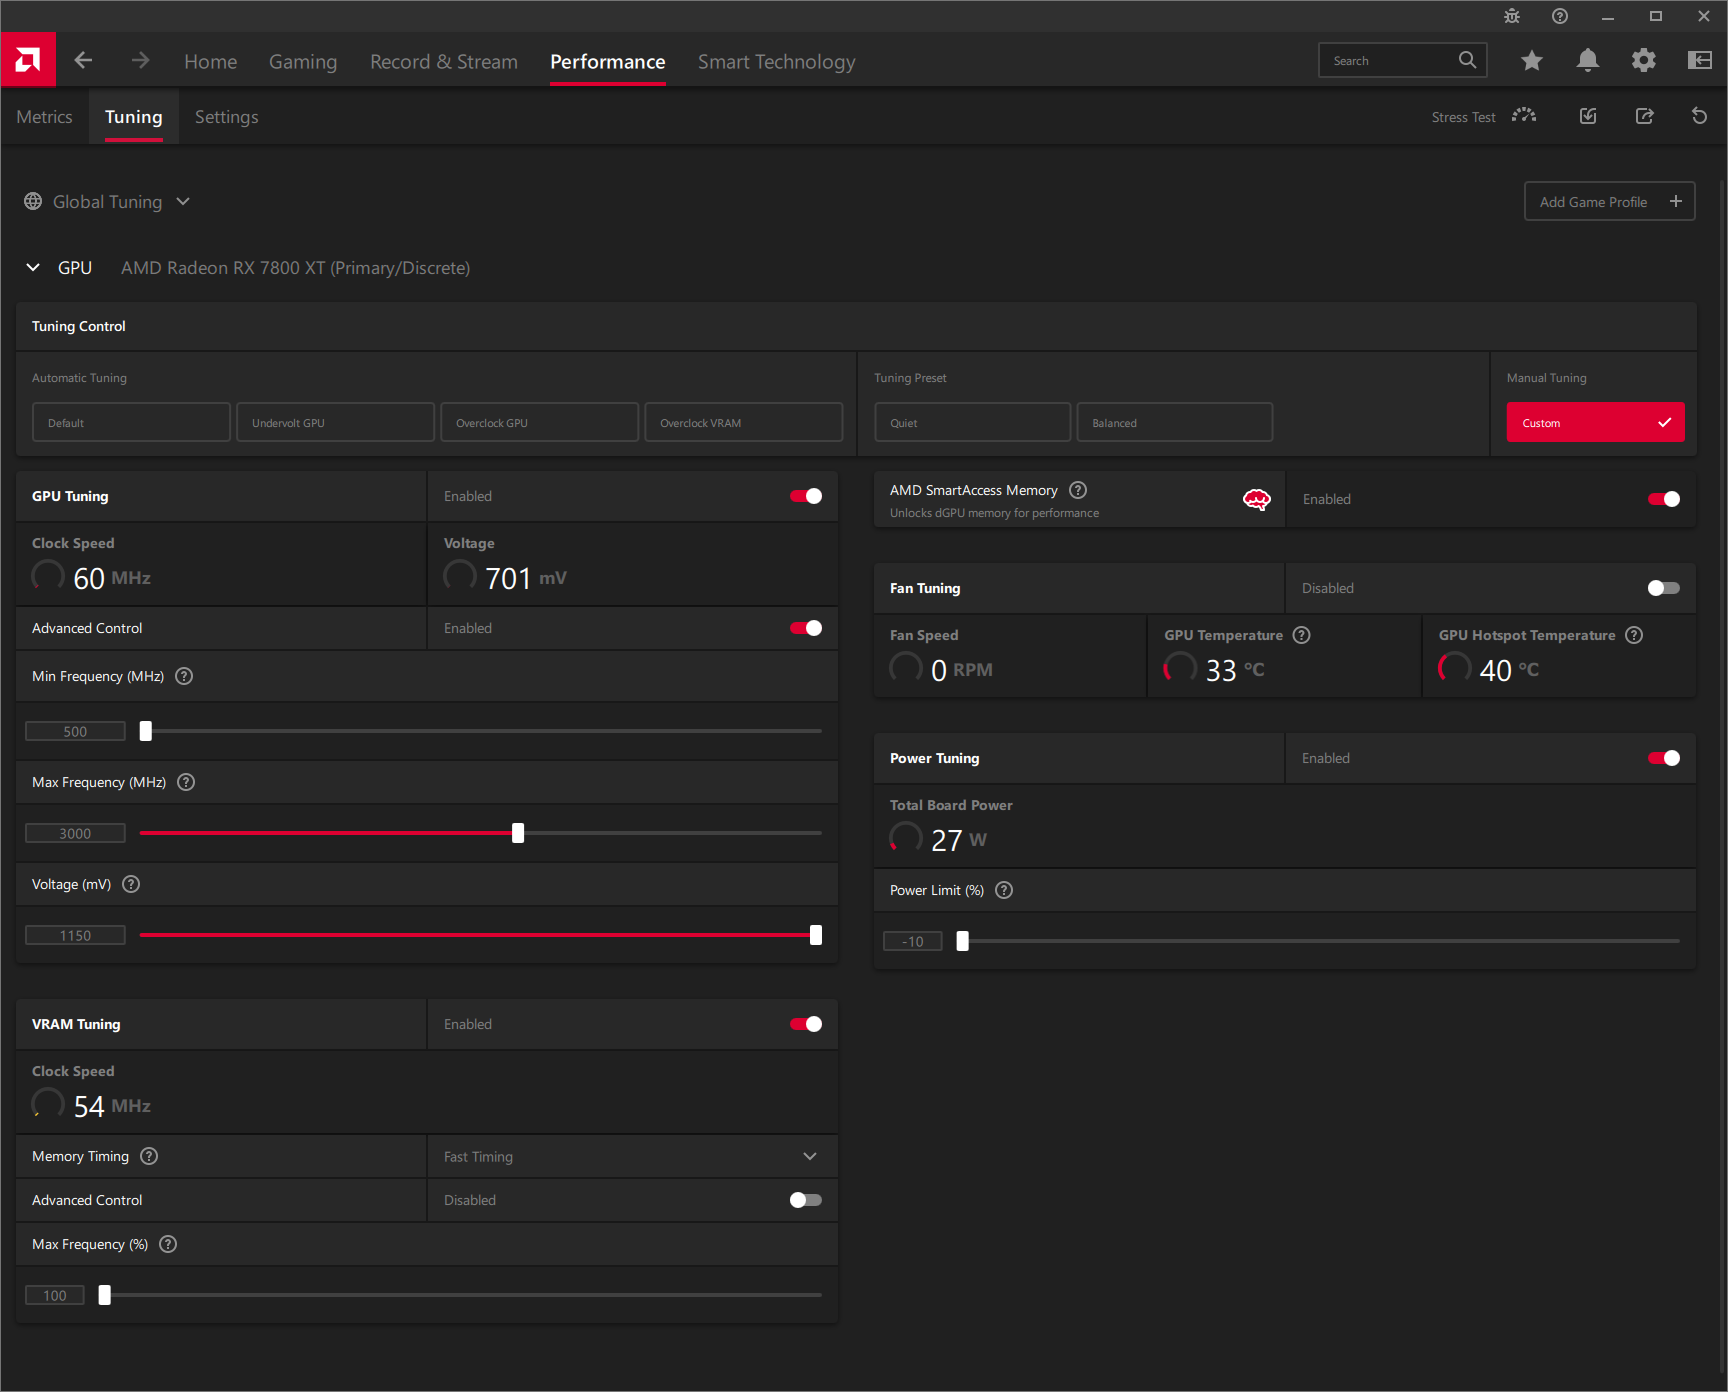Open help for Max Frequency (MHz)

tap(186, 782)
